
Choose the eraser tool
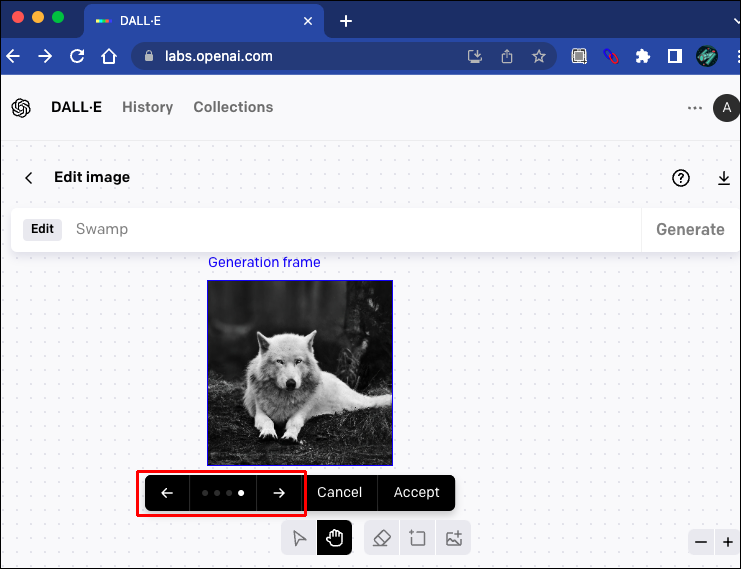381,538
